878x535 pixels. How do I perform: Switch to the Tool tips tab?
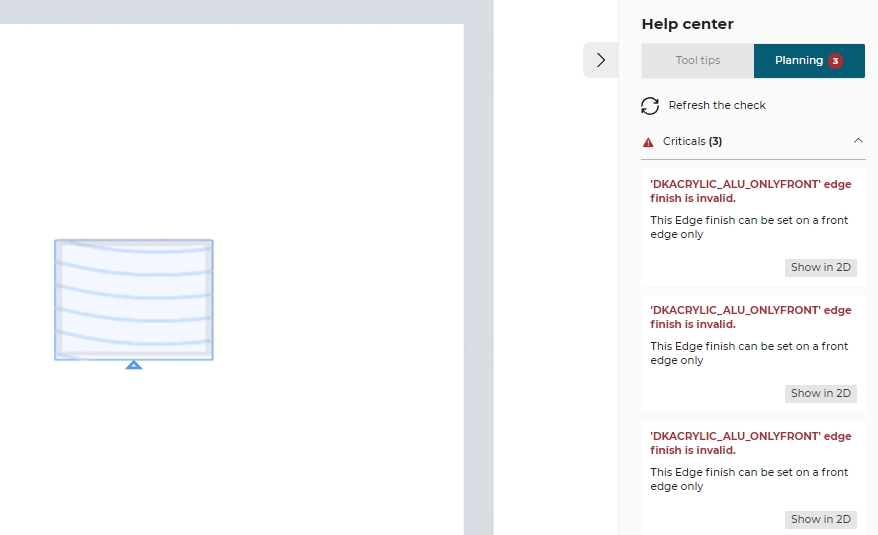click(x=697, y=61)
